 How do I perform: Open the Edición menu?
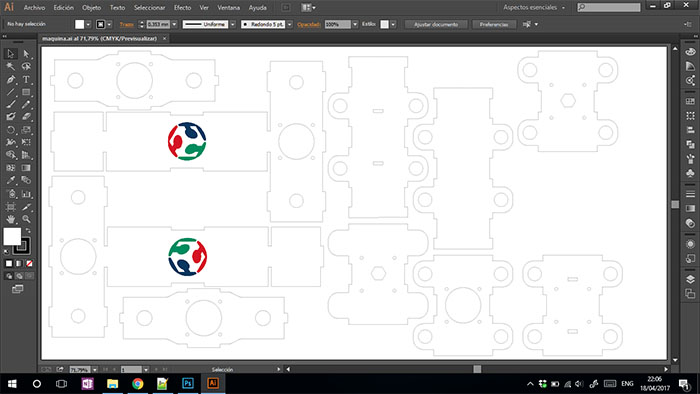click(63, 8)
